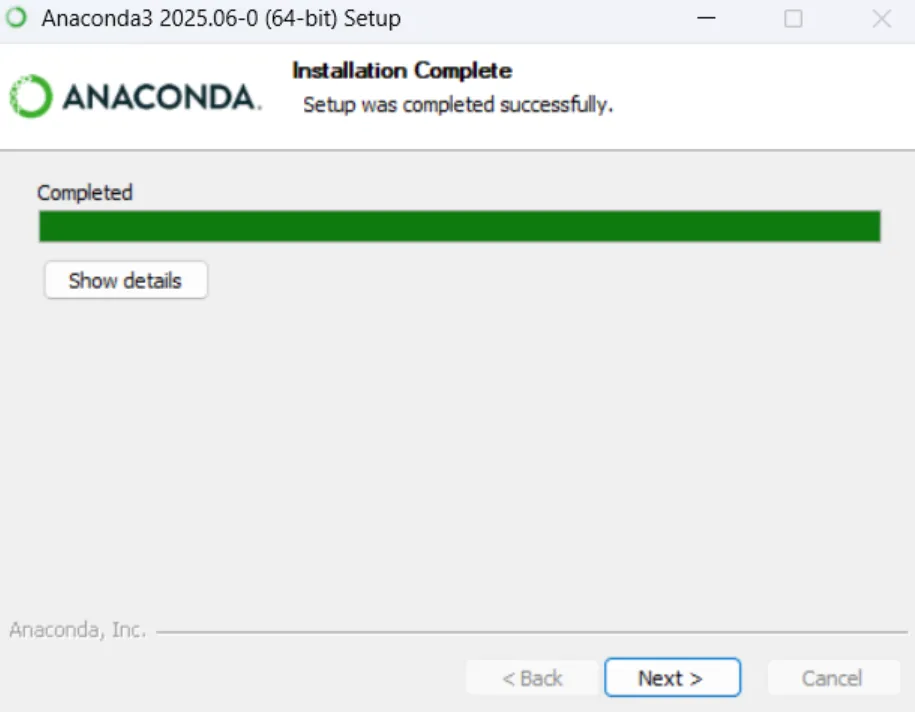Click the 'Setup was completed successfully.' text

tap(458, 104)
